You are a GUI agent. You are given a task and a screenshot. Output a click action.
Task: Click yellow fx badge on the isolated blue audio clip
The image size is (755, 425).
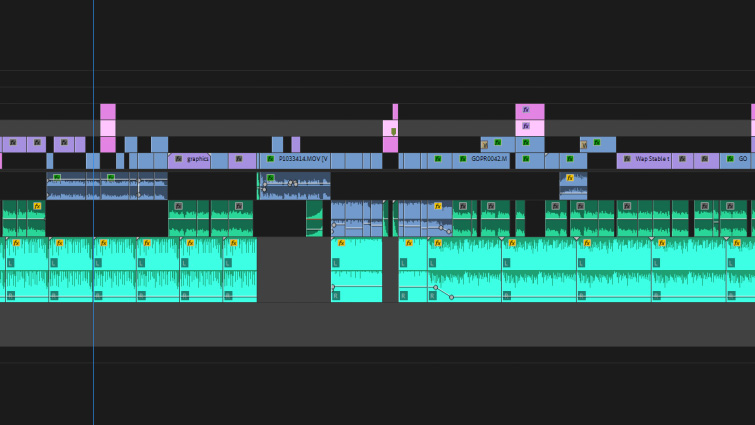click(x=570, y=178)
